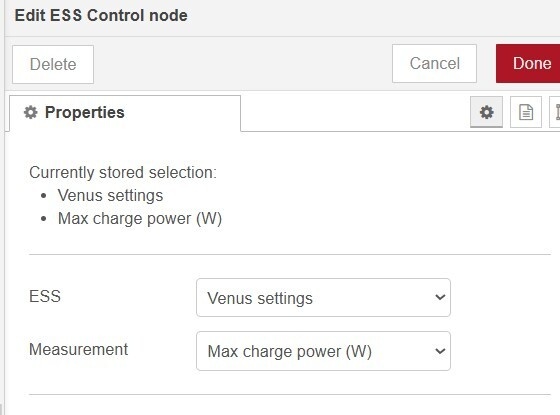Click the ESS field label
560x415 pixels.
point(45,296)
